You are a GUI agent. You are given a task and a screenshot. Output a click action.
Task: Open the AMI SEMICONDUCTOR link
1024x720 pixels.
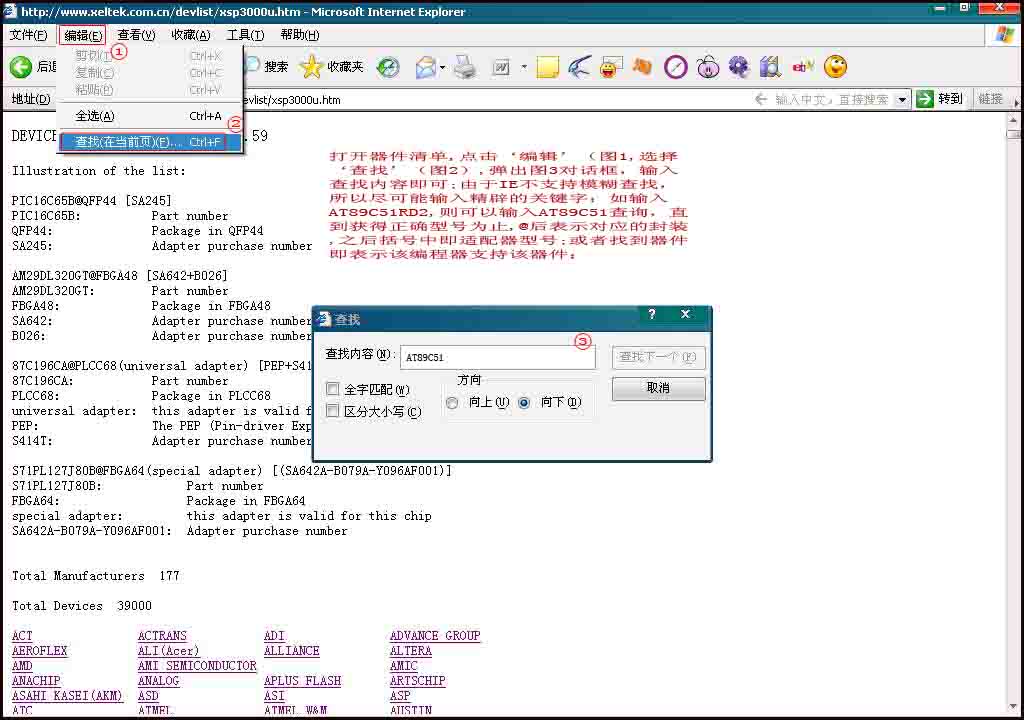pyautogui.click(x=197, y=666)
